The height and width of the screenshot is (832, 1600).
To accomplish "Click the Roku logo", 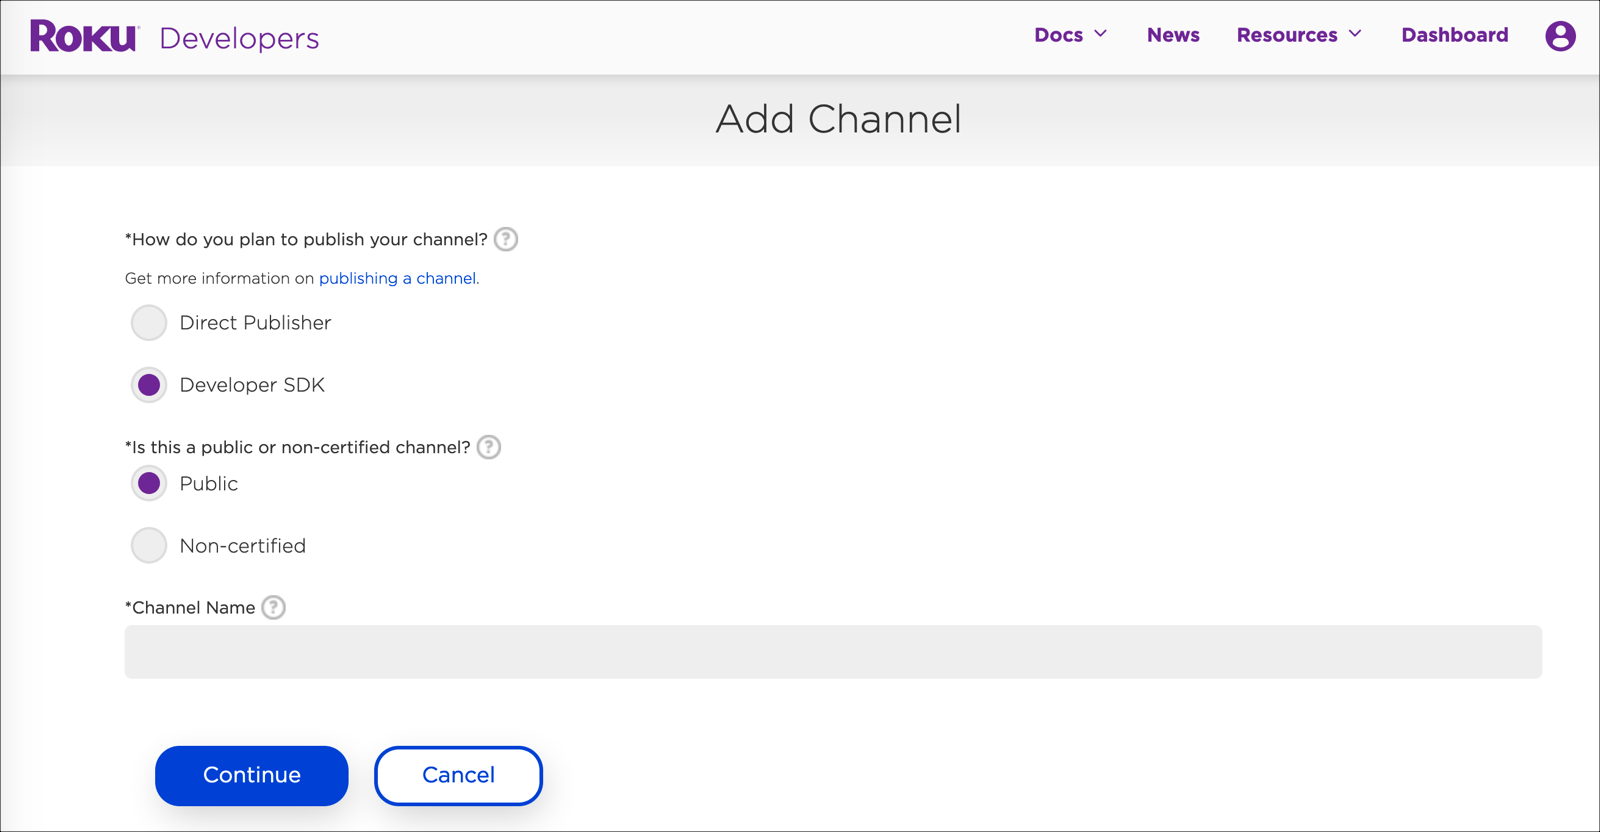I will click(x=83, y=37).
